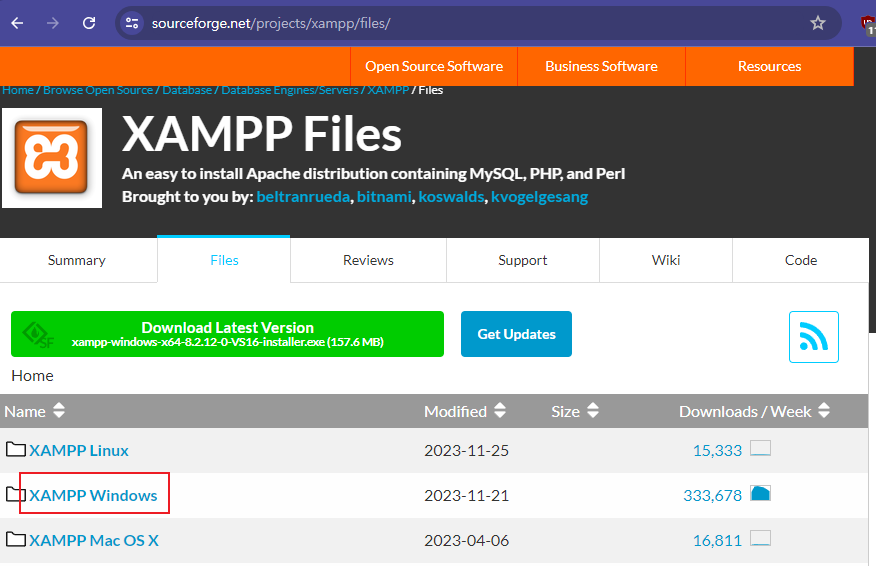Open the Open Source Software menu
The height and width of the screenshot is (566, 876).
[434, 66]
